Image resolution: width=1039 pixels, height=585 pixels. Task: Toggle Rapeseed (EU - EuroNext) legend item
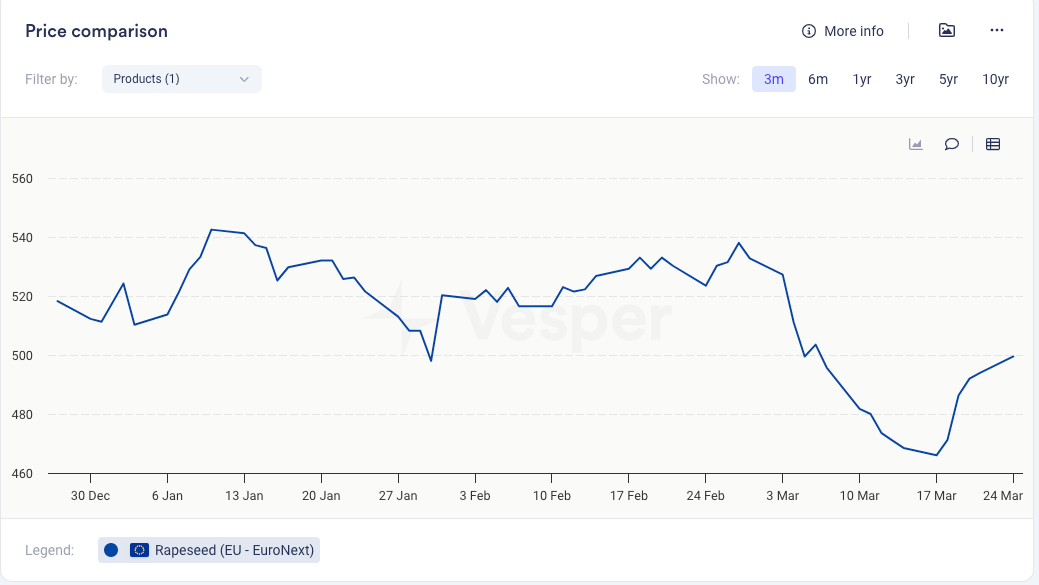234,549
